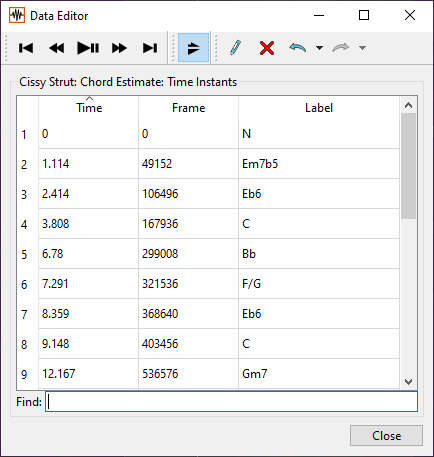Click the pencil edit row icon
Image resolution: width=434 pixels, height=457 pixels.
[x=236, y=48]
